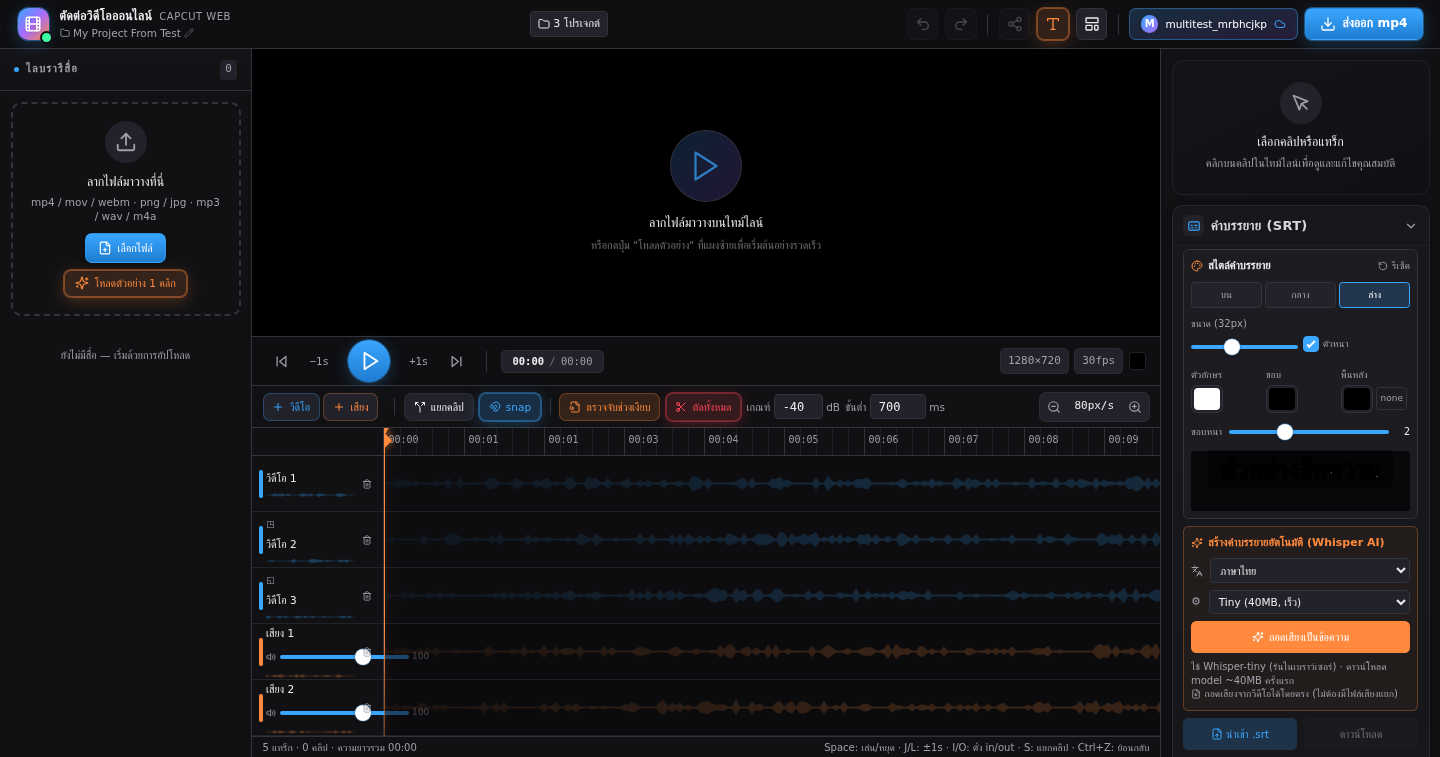Jump to the end of the timeline

pyautogui.click(x=456, y=361)
